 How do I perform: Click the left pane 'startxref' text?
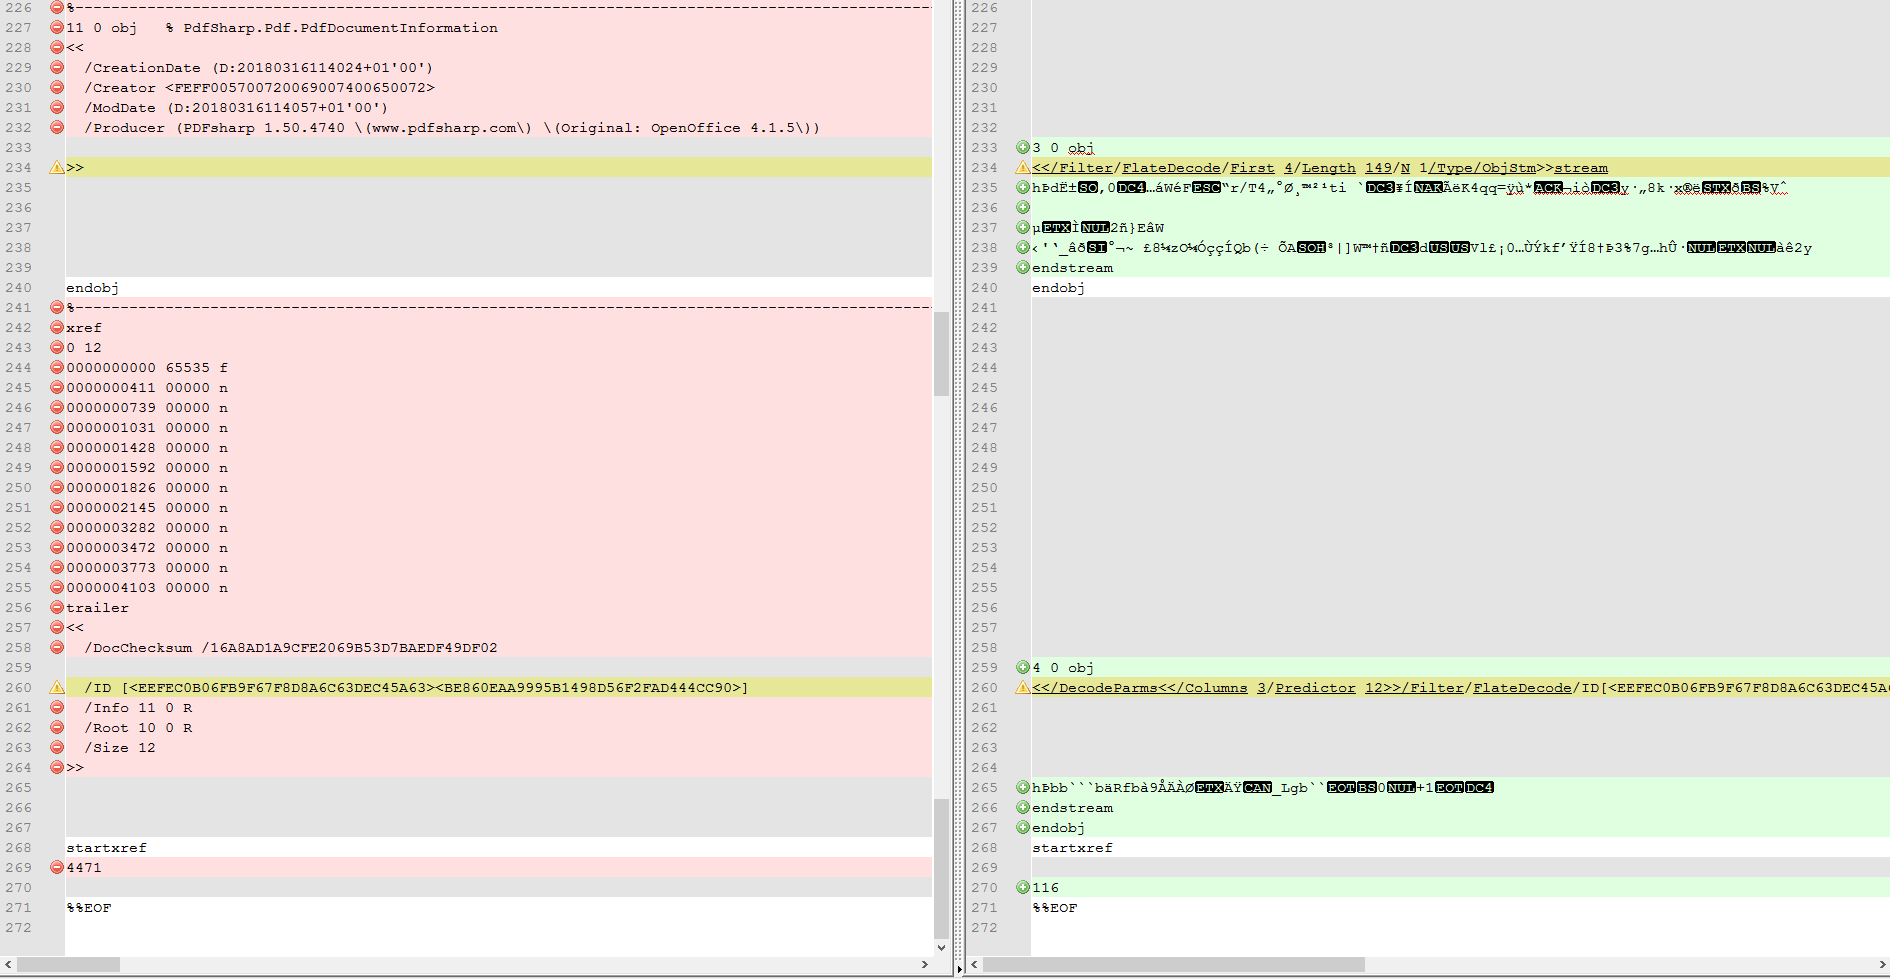pos(106,847)
